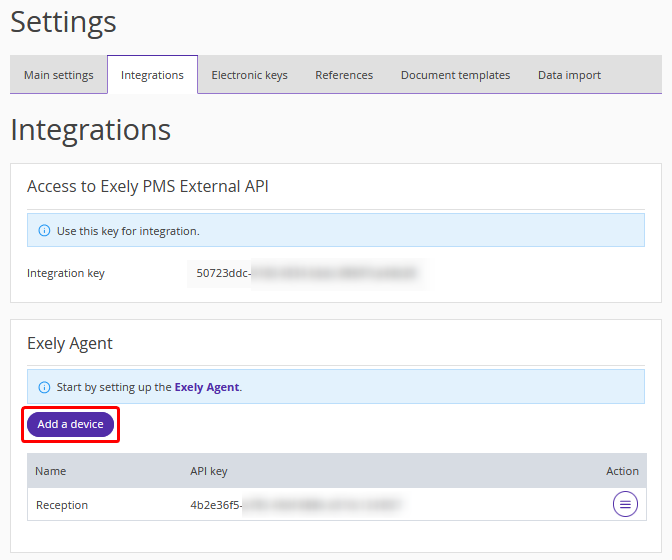Click the Name column header

(x=51, y=471)
